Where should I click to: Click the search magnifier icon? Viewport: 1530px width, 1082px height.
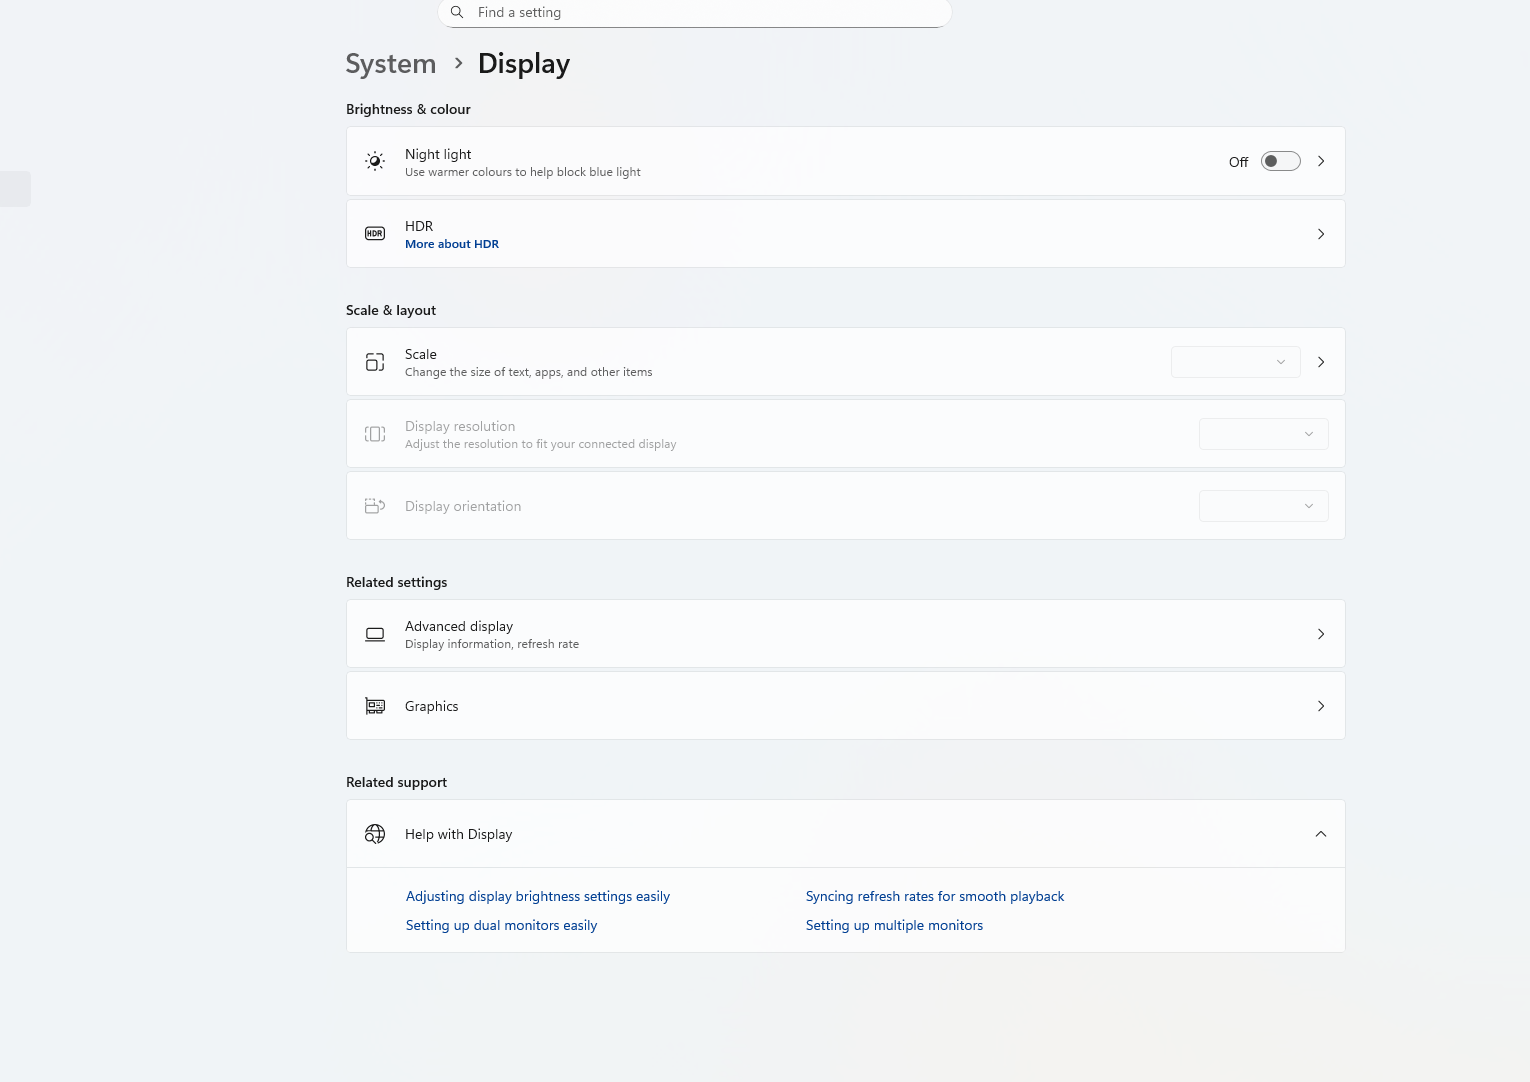(457, 12)
